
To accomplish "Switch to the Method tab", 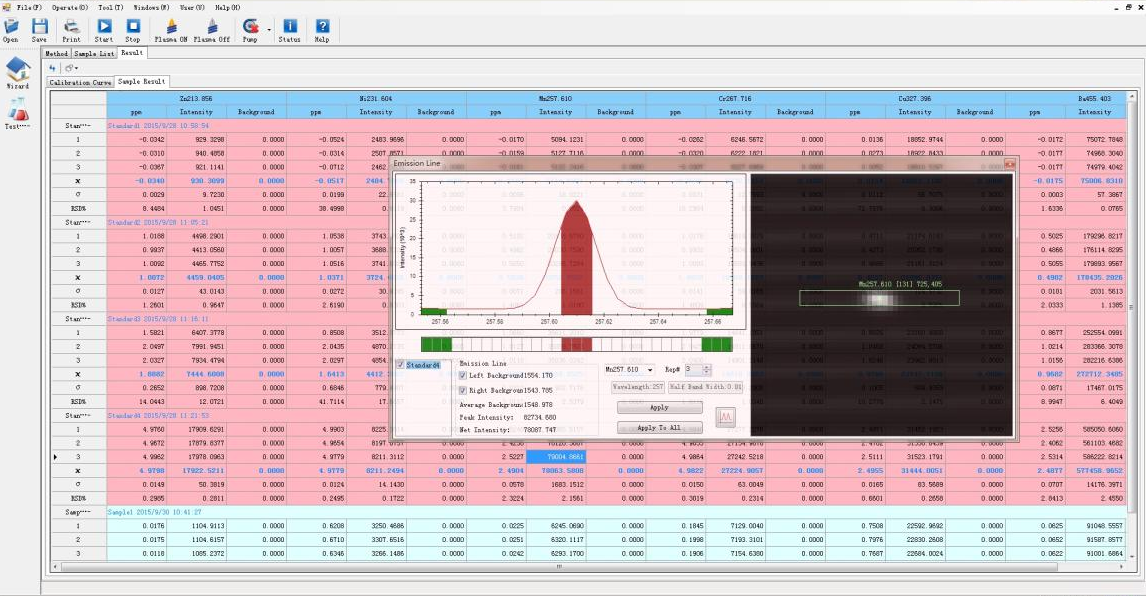I will click(56, 53).
